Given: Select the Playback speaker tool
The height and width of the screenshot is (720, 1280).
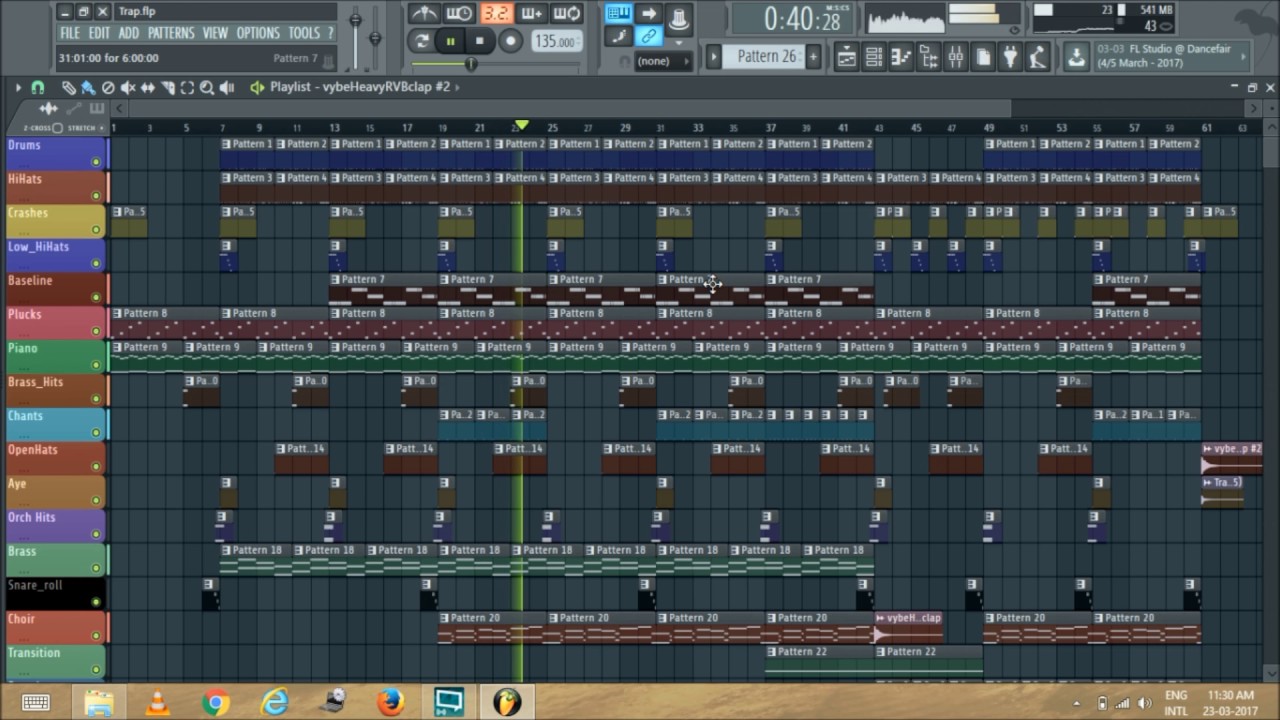Looking at the screenshot, I should pos(227,87).
